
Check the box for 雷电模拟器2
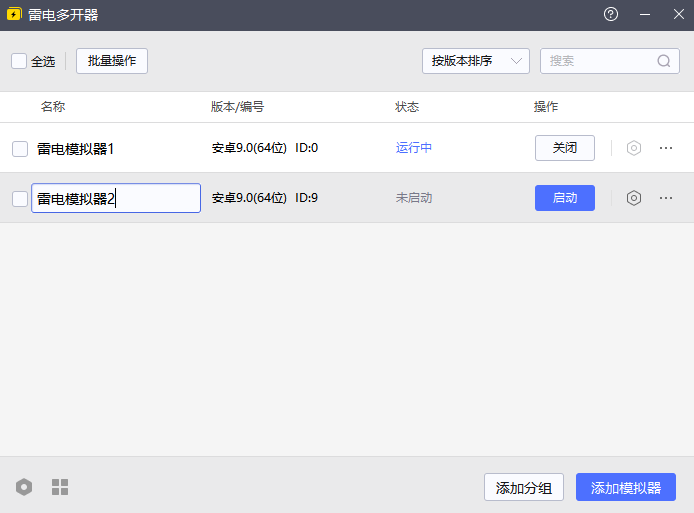pyautogui.click(x=20, y=199)
